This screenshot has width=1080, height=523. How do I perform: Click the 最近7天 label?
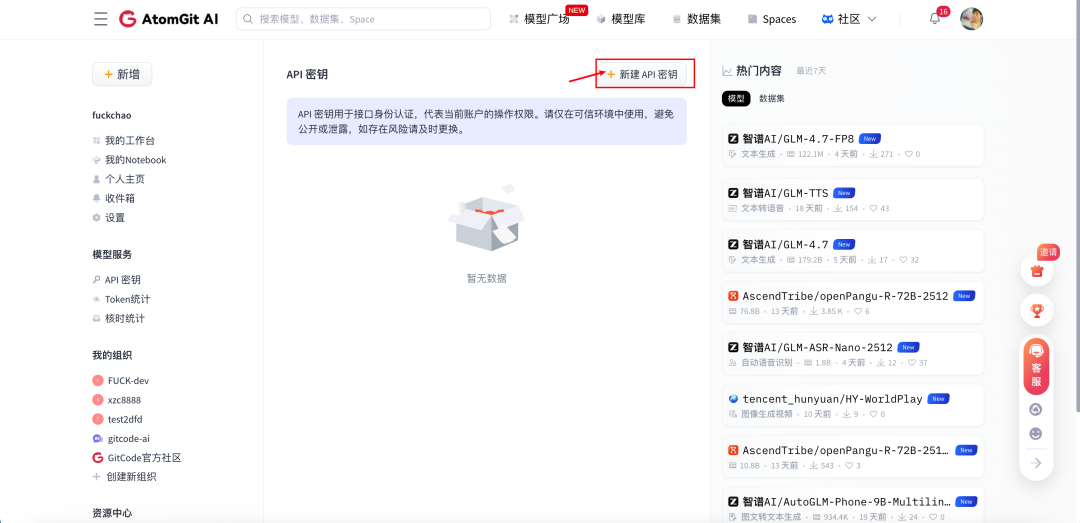point(811,71)
